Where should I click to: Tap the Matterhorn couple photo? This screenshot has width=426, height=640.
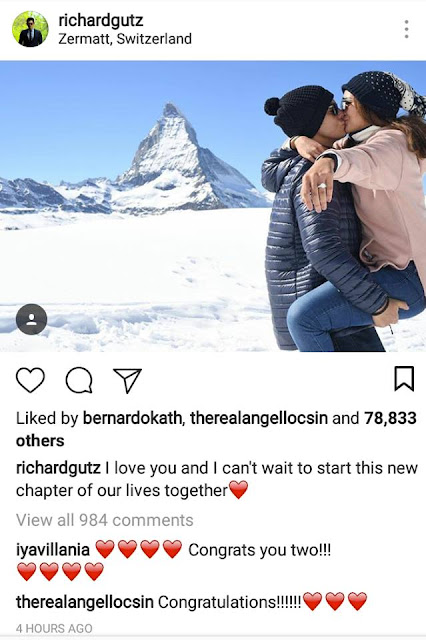[x=213, y=206]
